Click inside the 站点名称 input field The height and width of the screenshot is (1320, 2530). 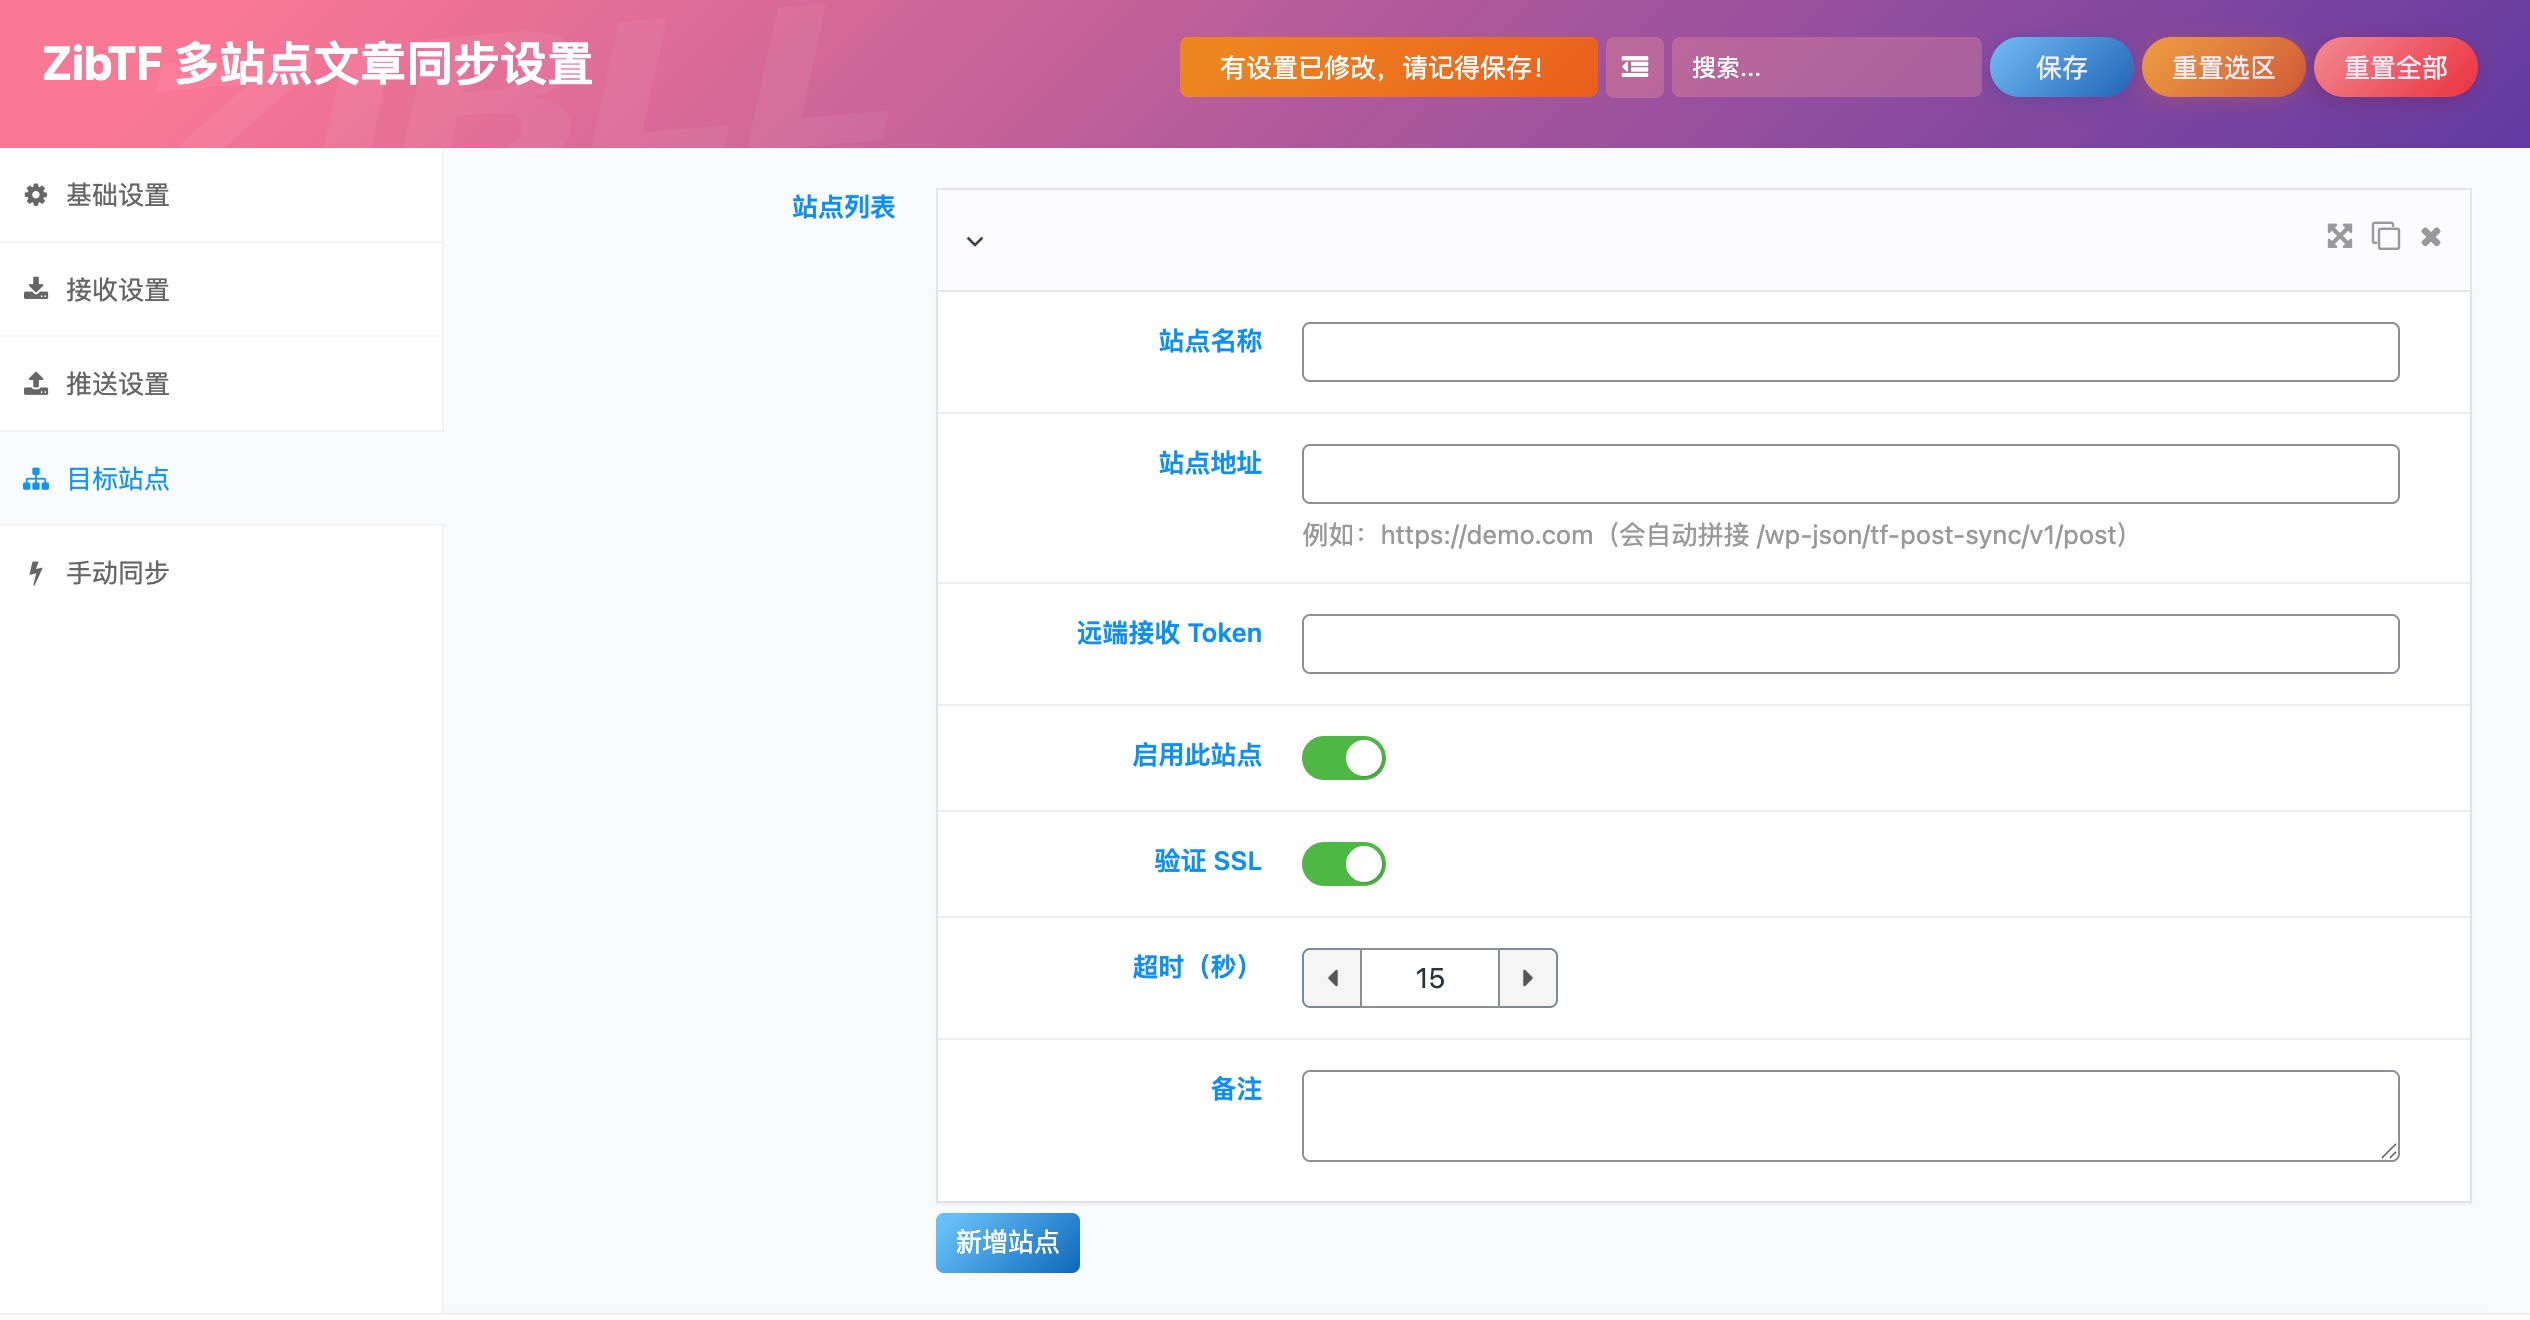[x=1849, y=352]
